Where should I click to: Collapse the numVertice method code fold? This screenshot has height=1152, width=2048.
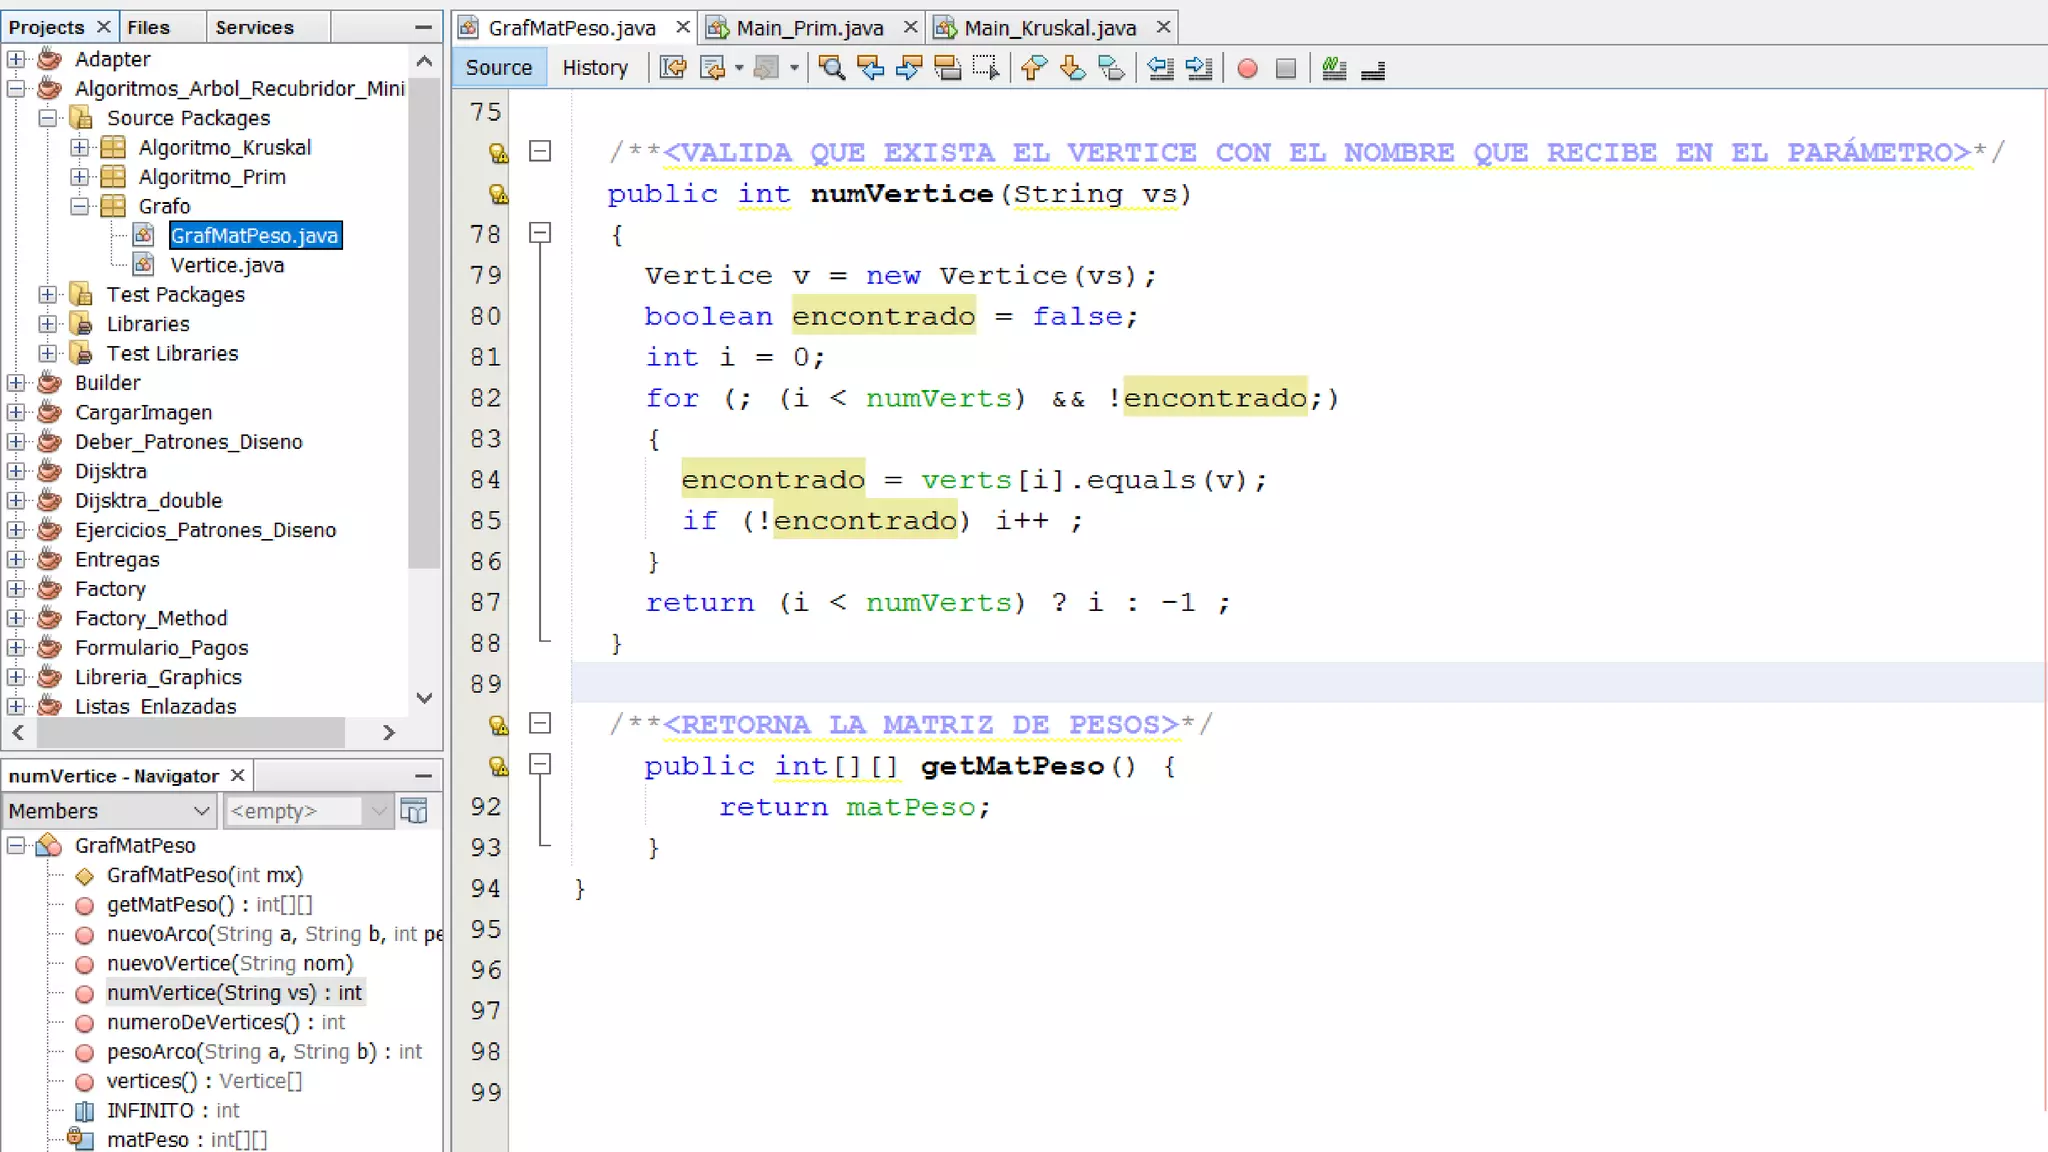click(x=540, y=233)
